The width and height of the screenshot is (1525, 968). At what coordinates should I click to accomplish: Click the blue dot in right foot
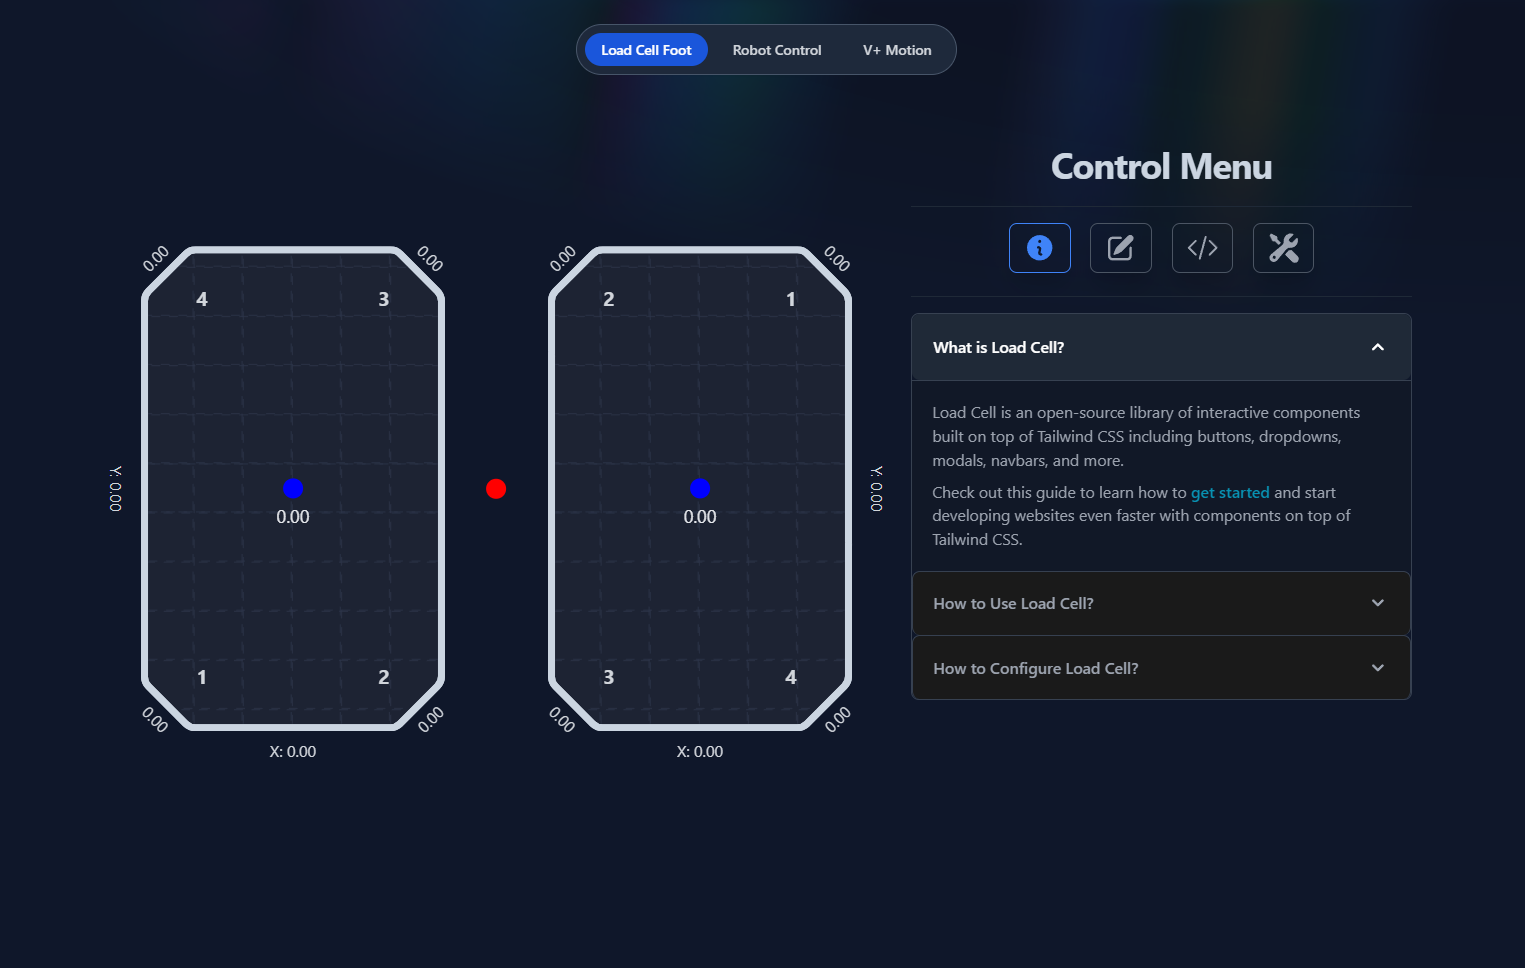700,488
